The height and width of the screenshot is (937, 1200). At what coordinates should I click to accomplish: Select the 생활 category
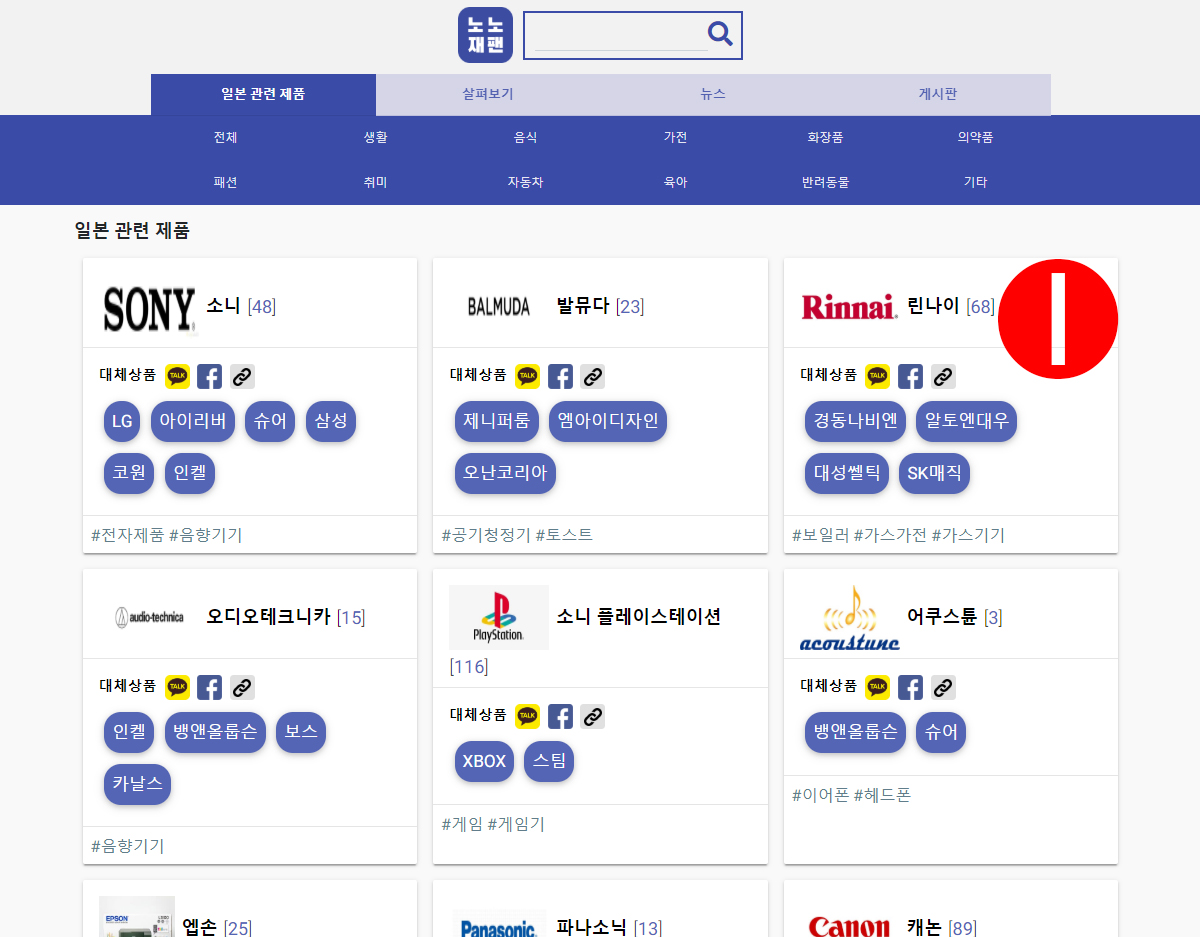375,137
